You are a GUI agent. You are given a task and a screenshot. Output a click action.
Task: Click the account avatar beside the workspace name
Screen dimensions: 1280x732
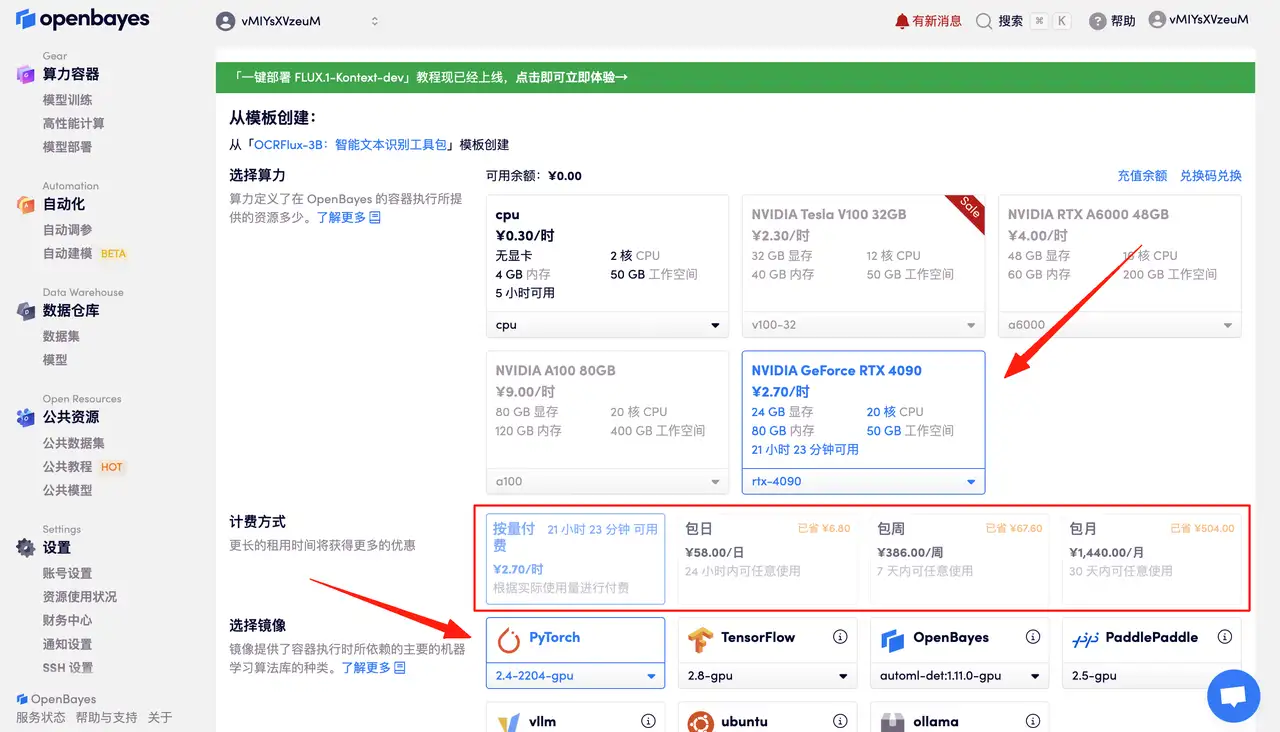click(226, 21)
